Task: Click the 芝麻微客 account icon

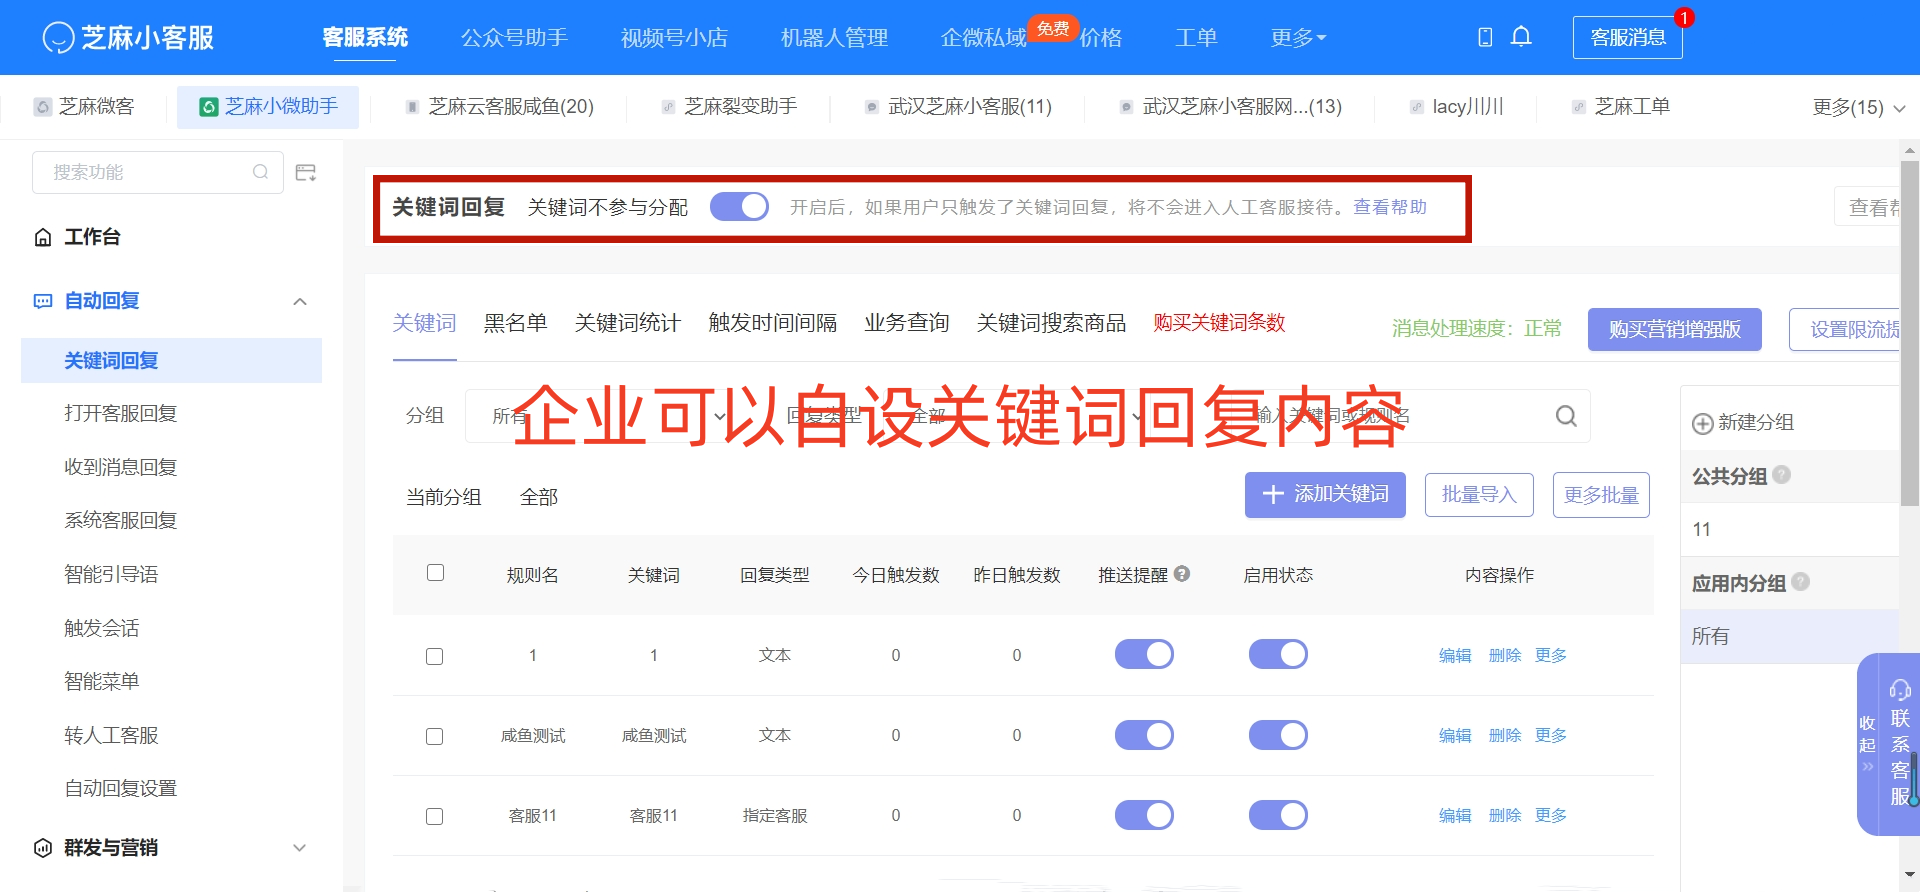Action: (x=43, y=107)
